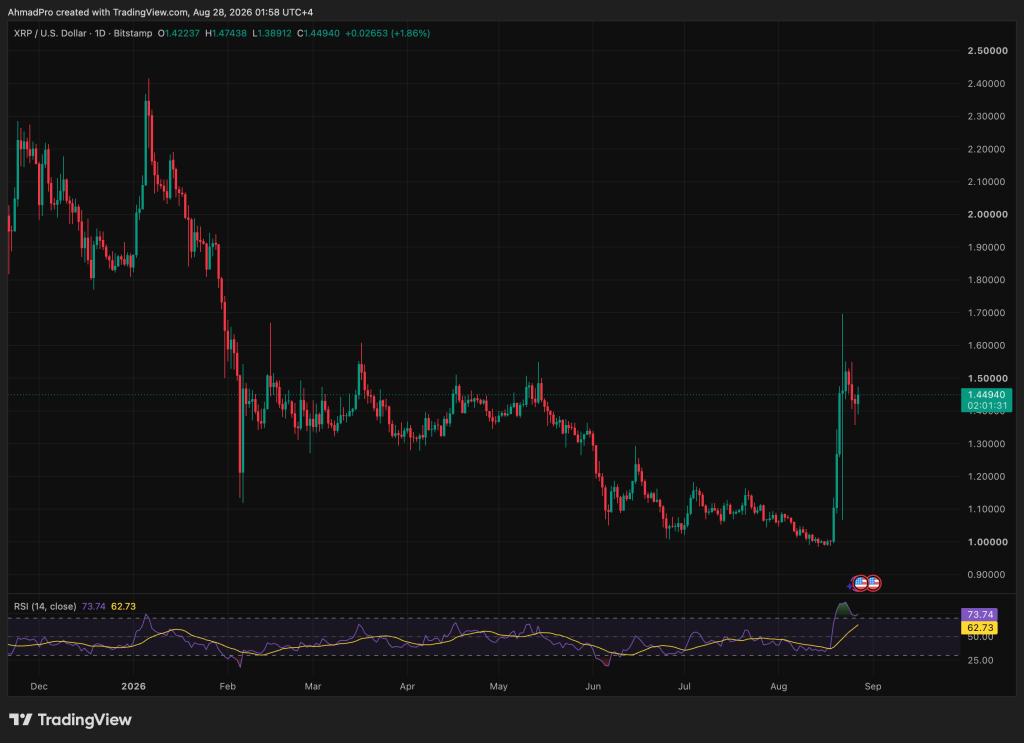The width and height of the screenshot is (1024, 743).
Task: Click the Apr label on the time axis
Action: 407,686
